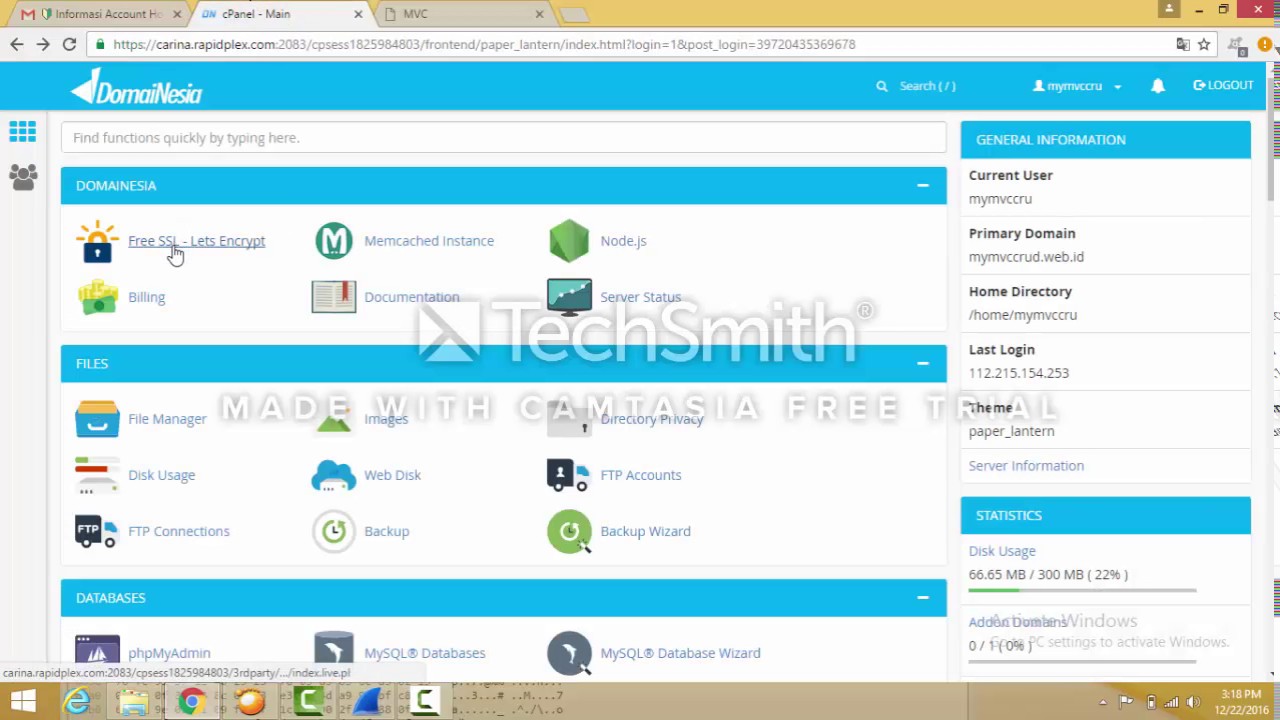This screenshot has height=720, width=1280.
Task: Open the Web Disk cloud icon
Action: [334, 475]
